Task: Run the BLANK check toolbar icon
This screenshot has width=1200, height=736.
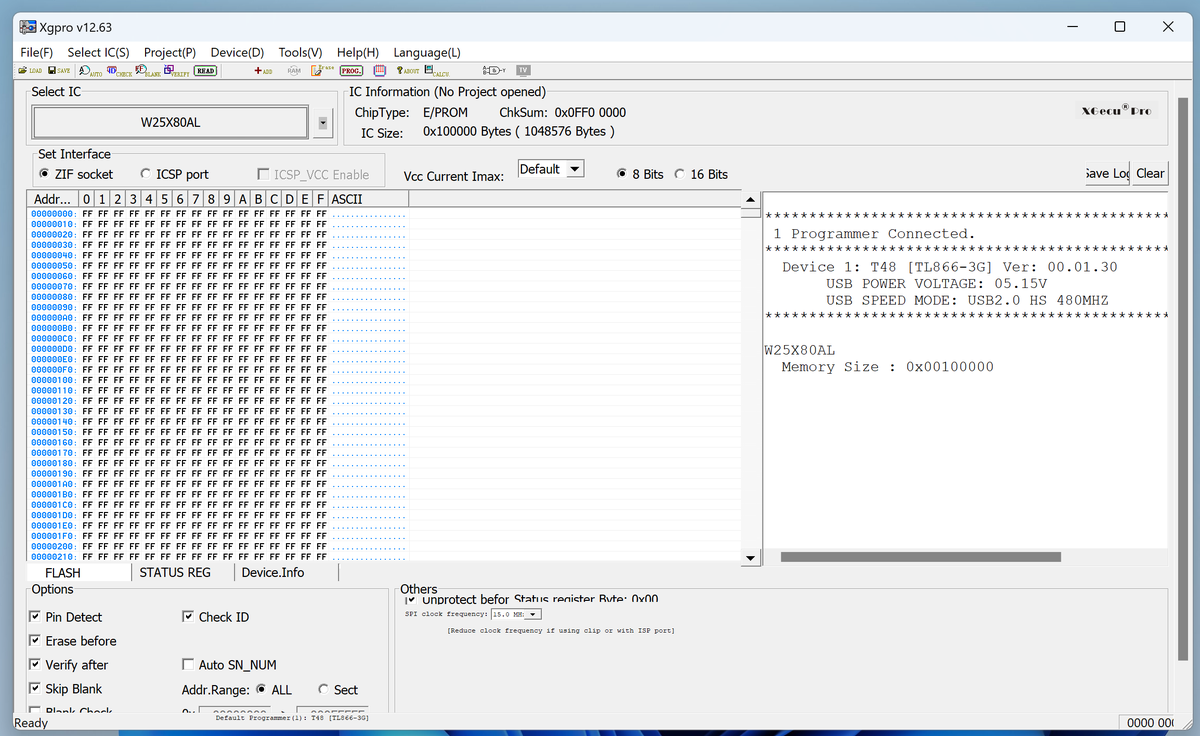Action: (x=148, y=71)
